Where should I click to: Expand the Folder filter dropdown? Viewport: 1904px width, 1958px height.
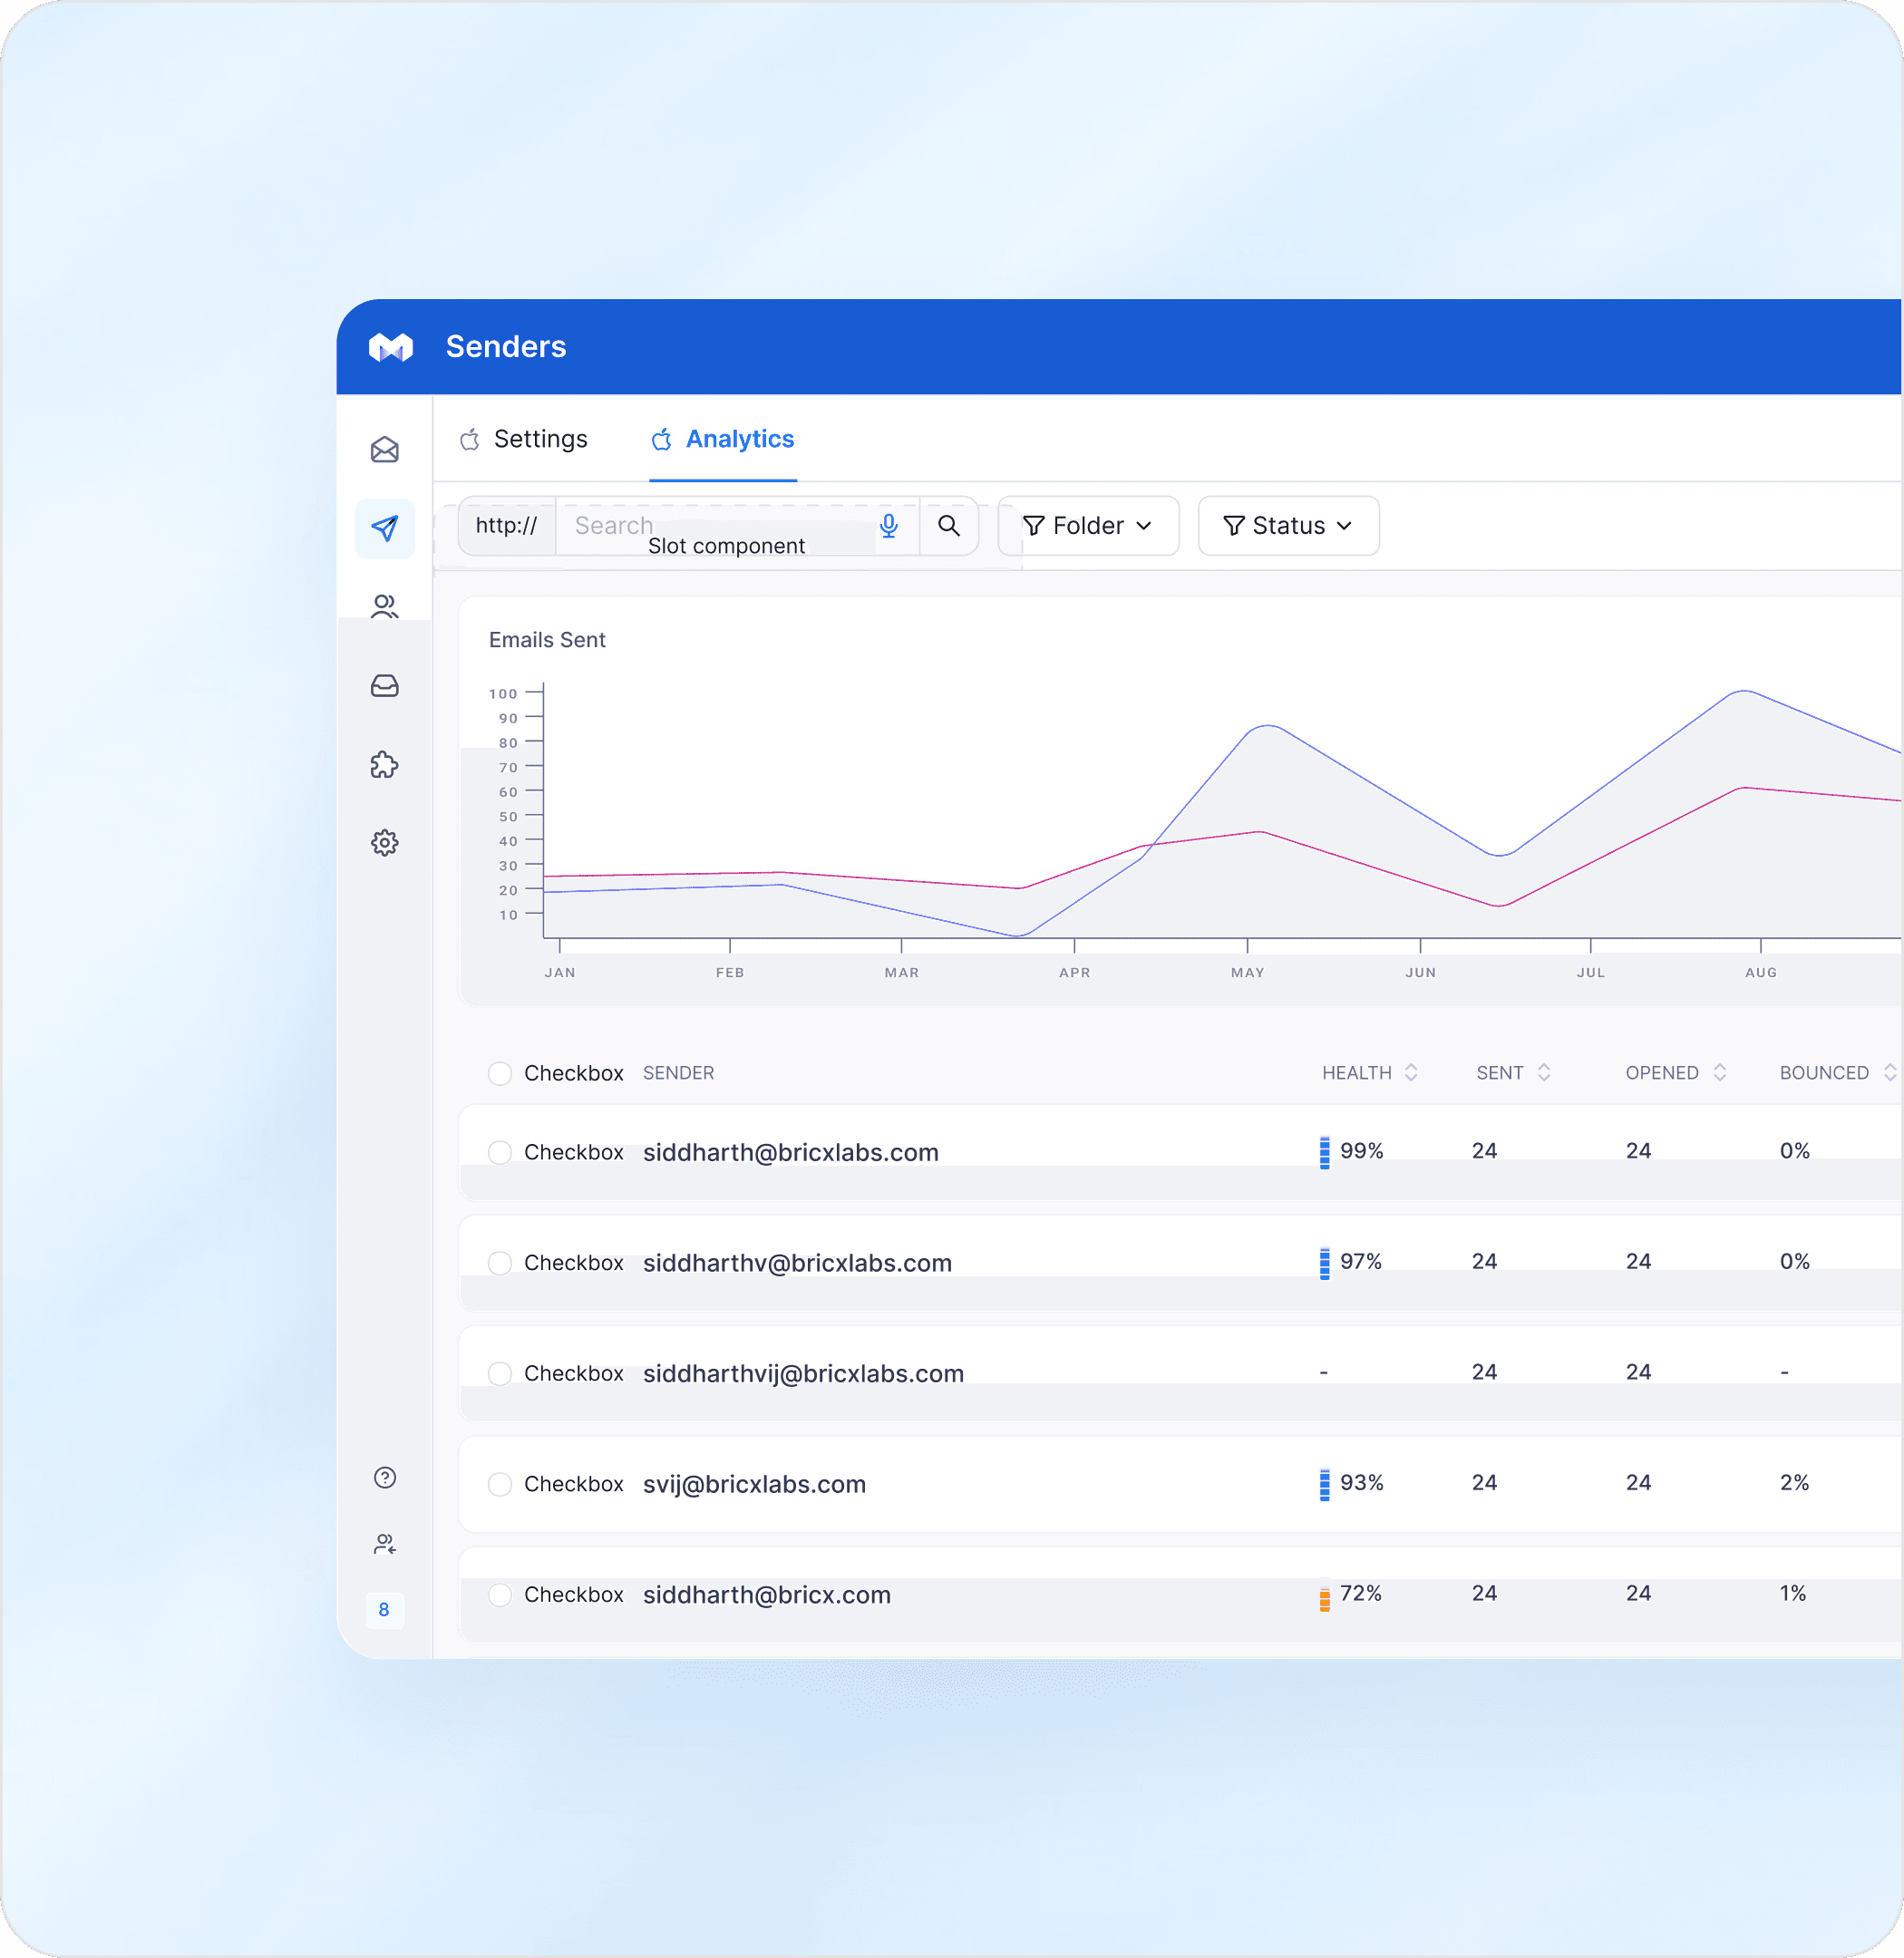[1088, 526]
